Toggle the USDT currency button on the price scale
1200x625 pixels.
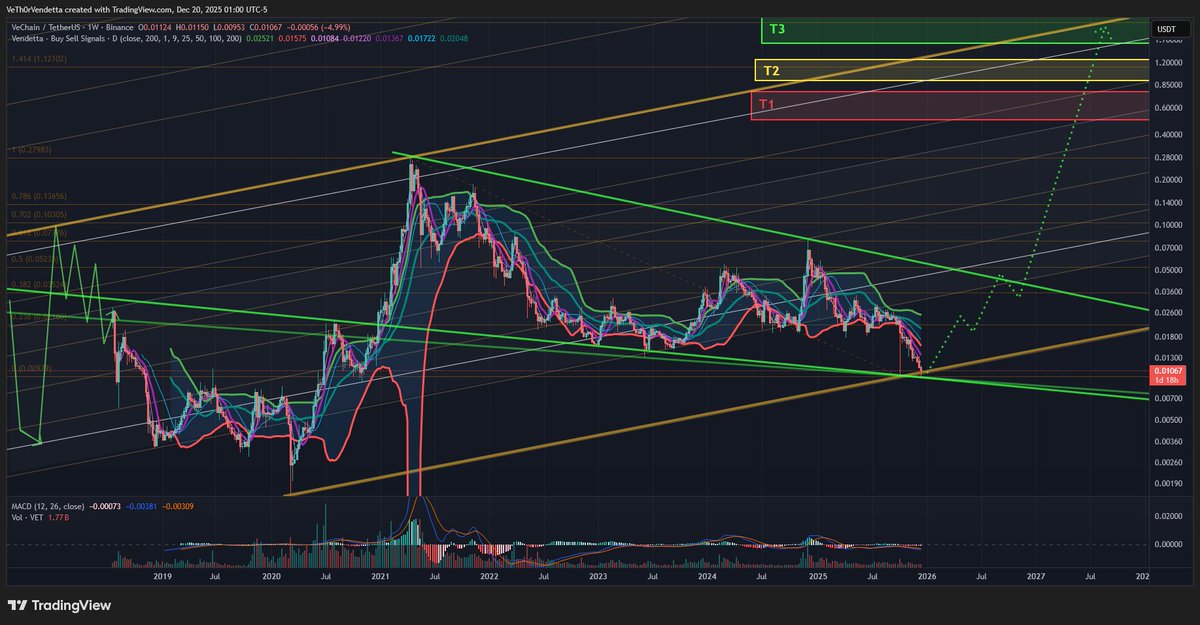1166,28
